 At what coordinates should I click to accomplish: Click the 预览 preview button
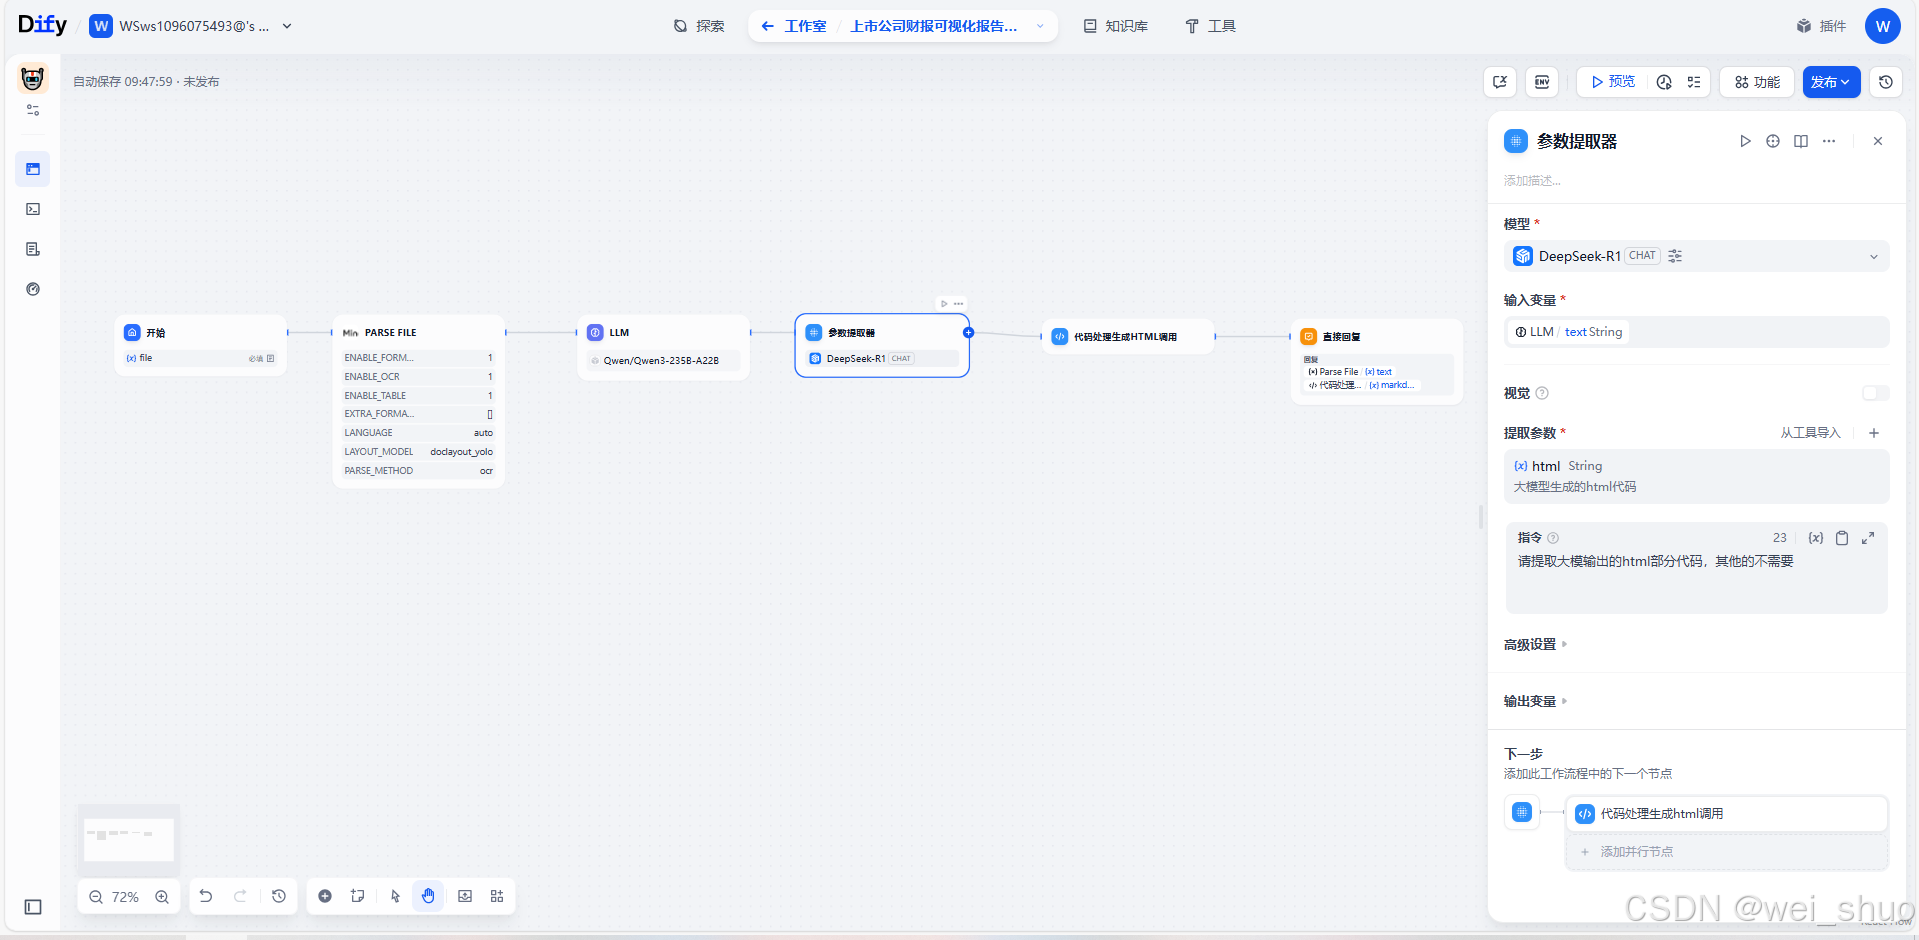point(1613,82)
